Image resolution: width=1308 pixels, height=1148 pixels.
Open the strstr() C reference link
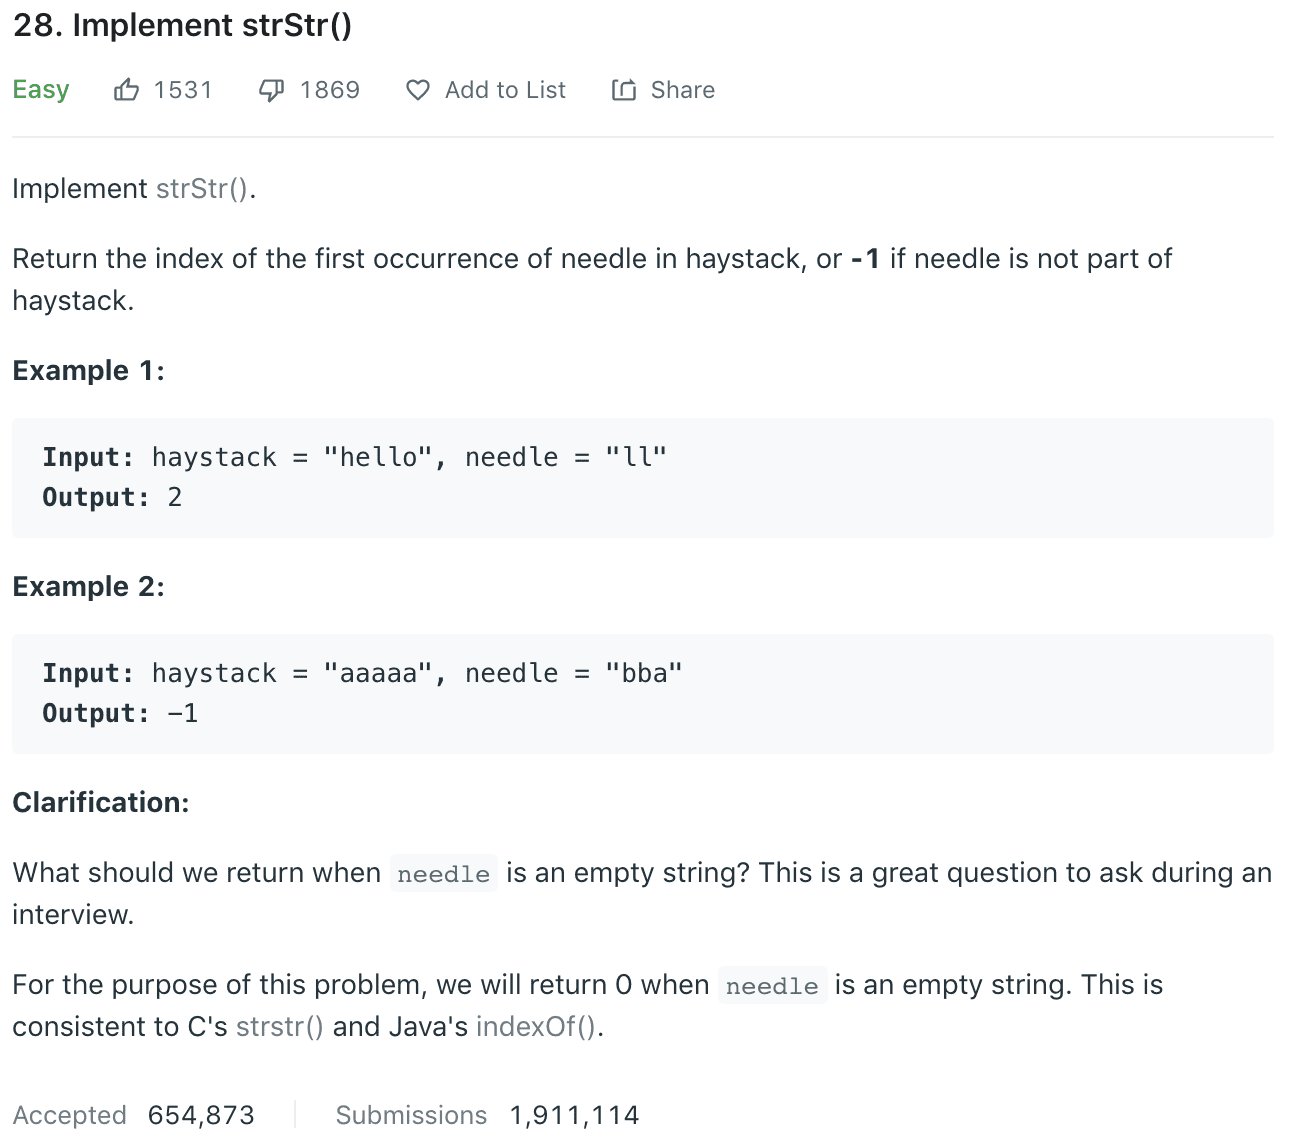[280, 1027]
